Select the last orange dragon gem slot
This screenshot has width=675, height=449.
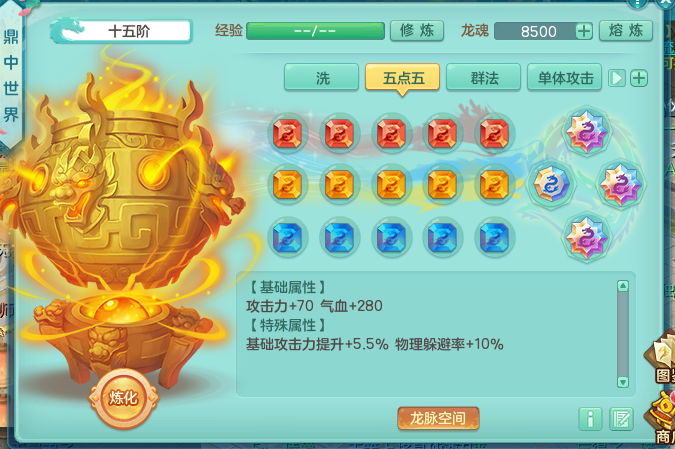494,185
